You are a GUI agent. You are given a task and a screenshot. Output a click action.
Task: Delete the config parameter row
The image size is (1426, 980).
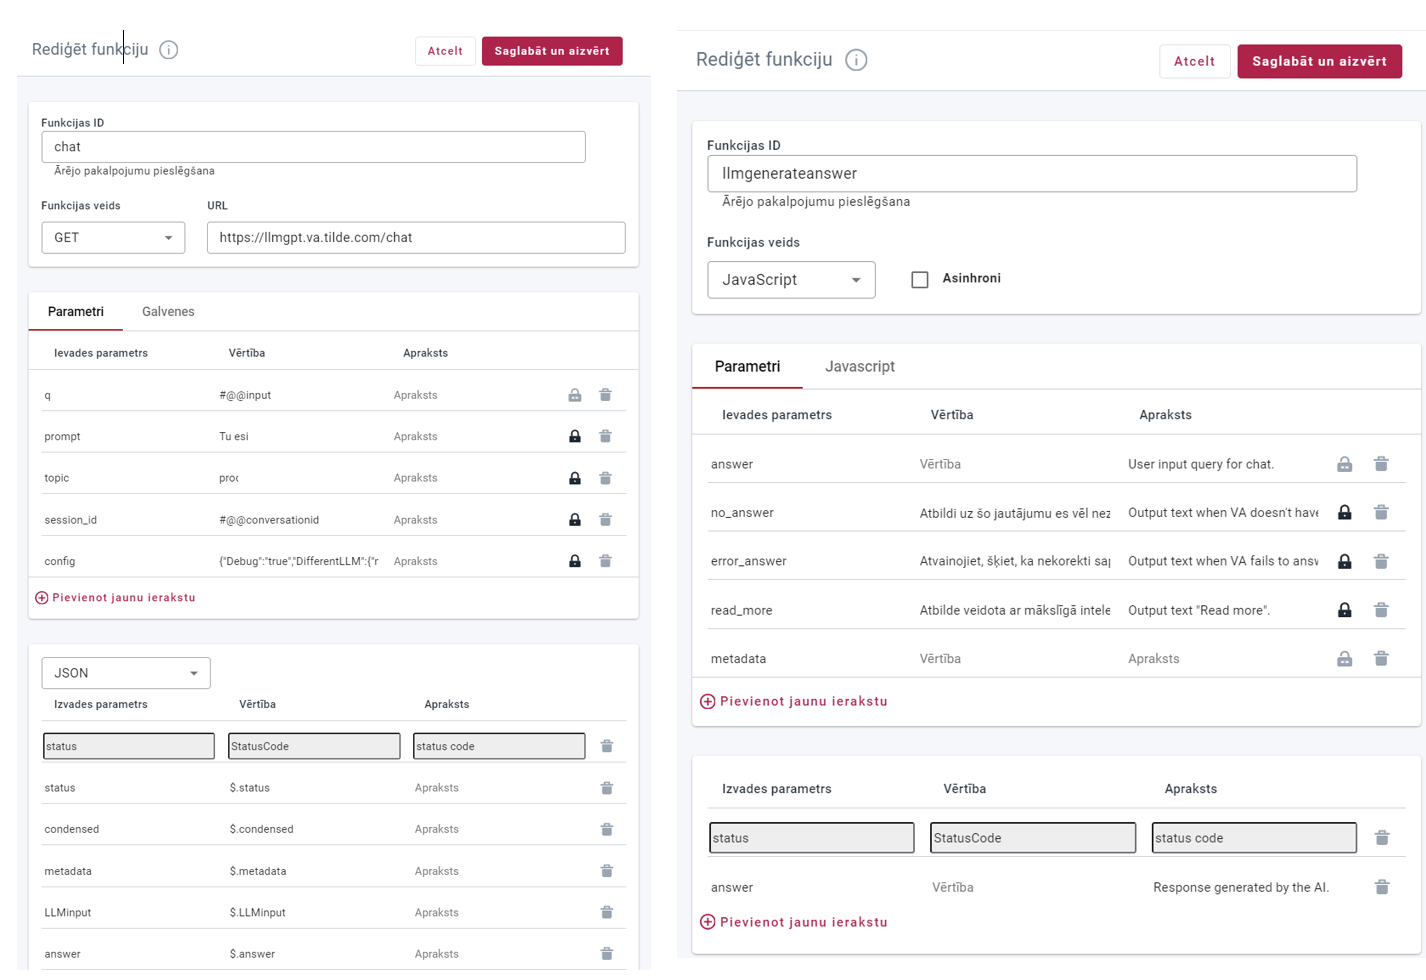[x=605, y=561]
